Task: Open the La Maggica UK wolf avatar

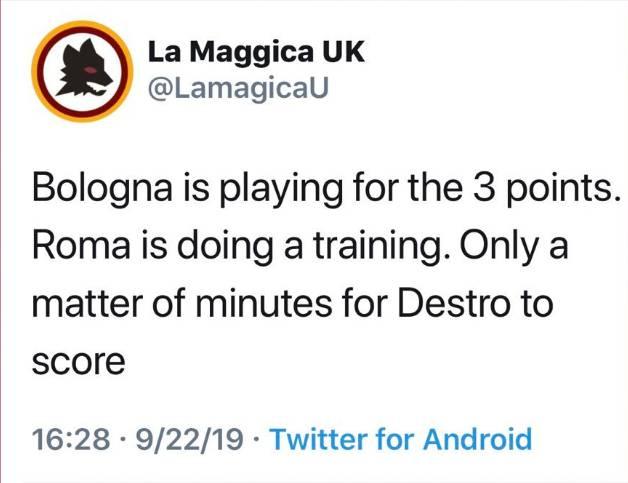Action: [82, 71]
